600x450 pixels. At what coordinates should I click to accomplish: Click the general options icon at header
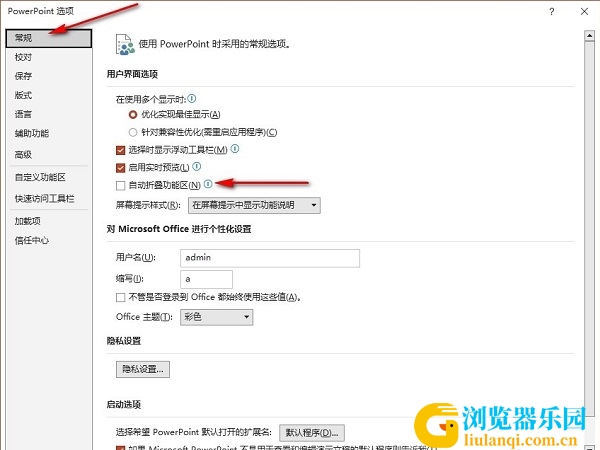click(125, 44)
